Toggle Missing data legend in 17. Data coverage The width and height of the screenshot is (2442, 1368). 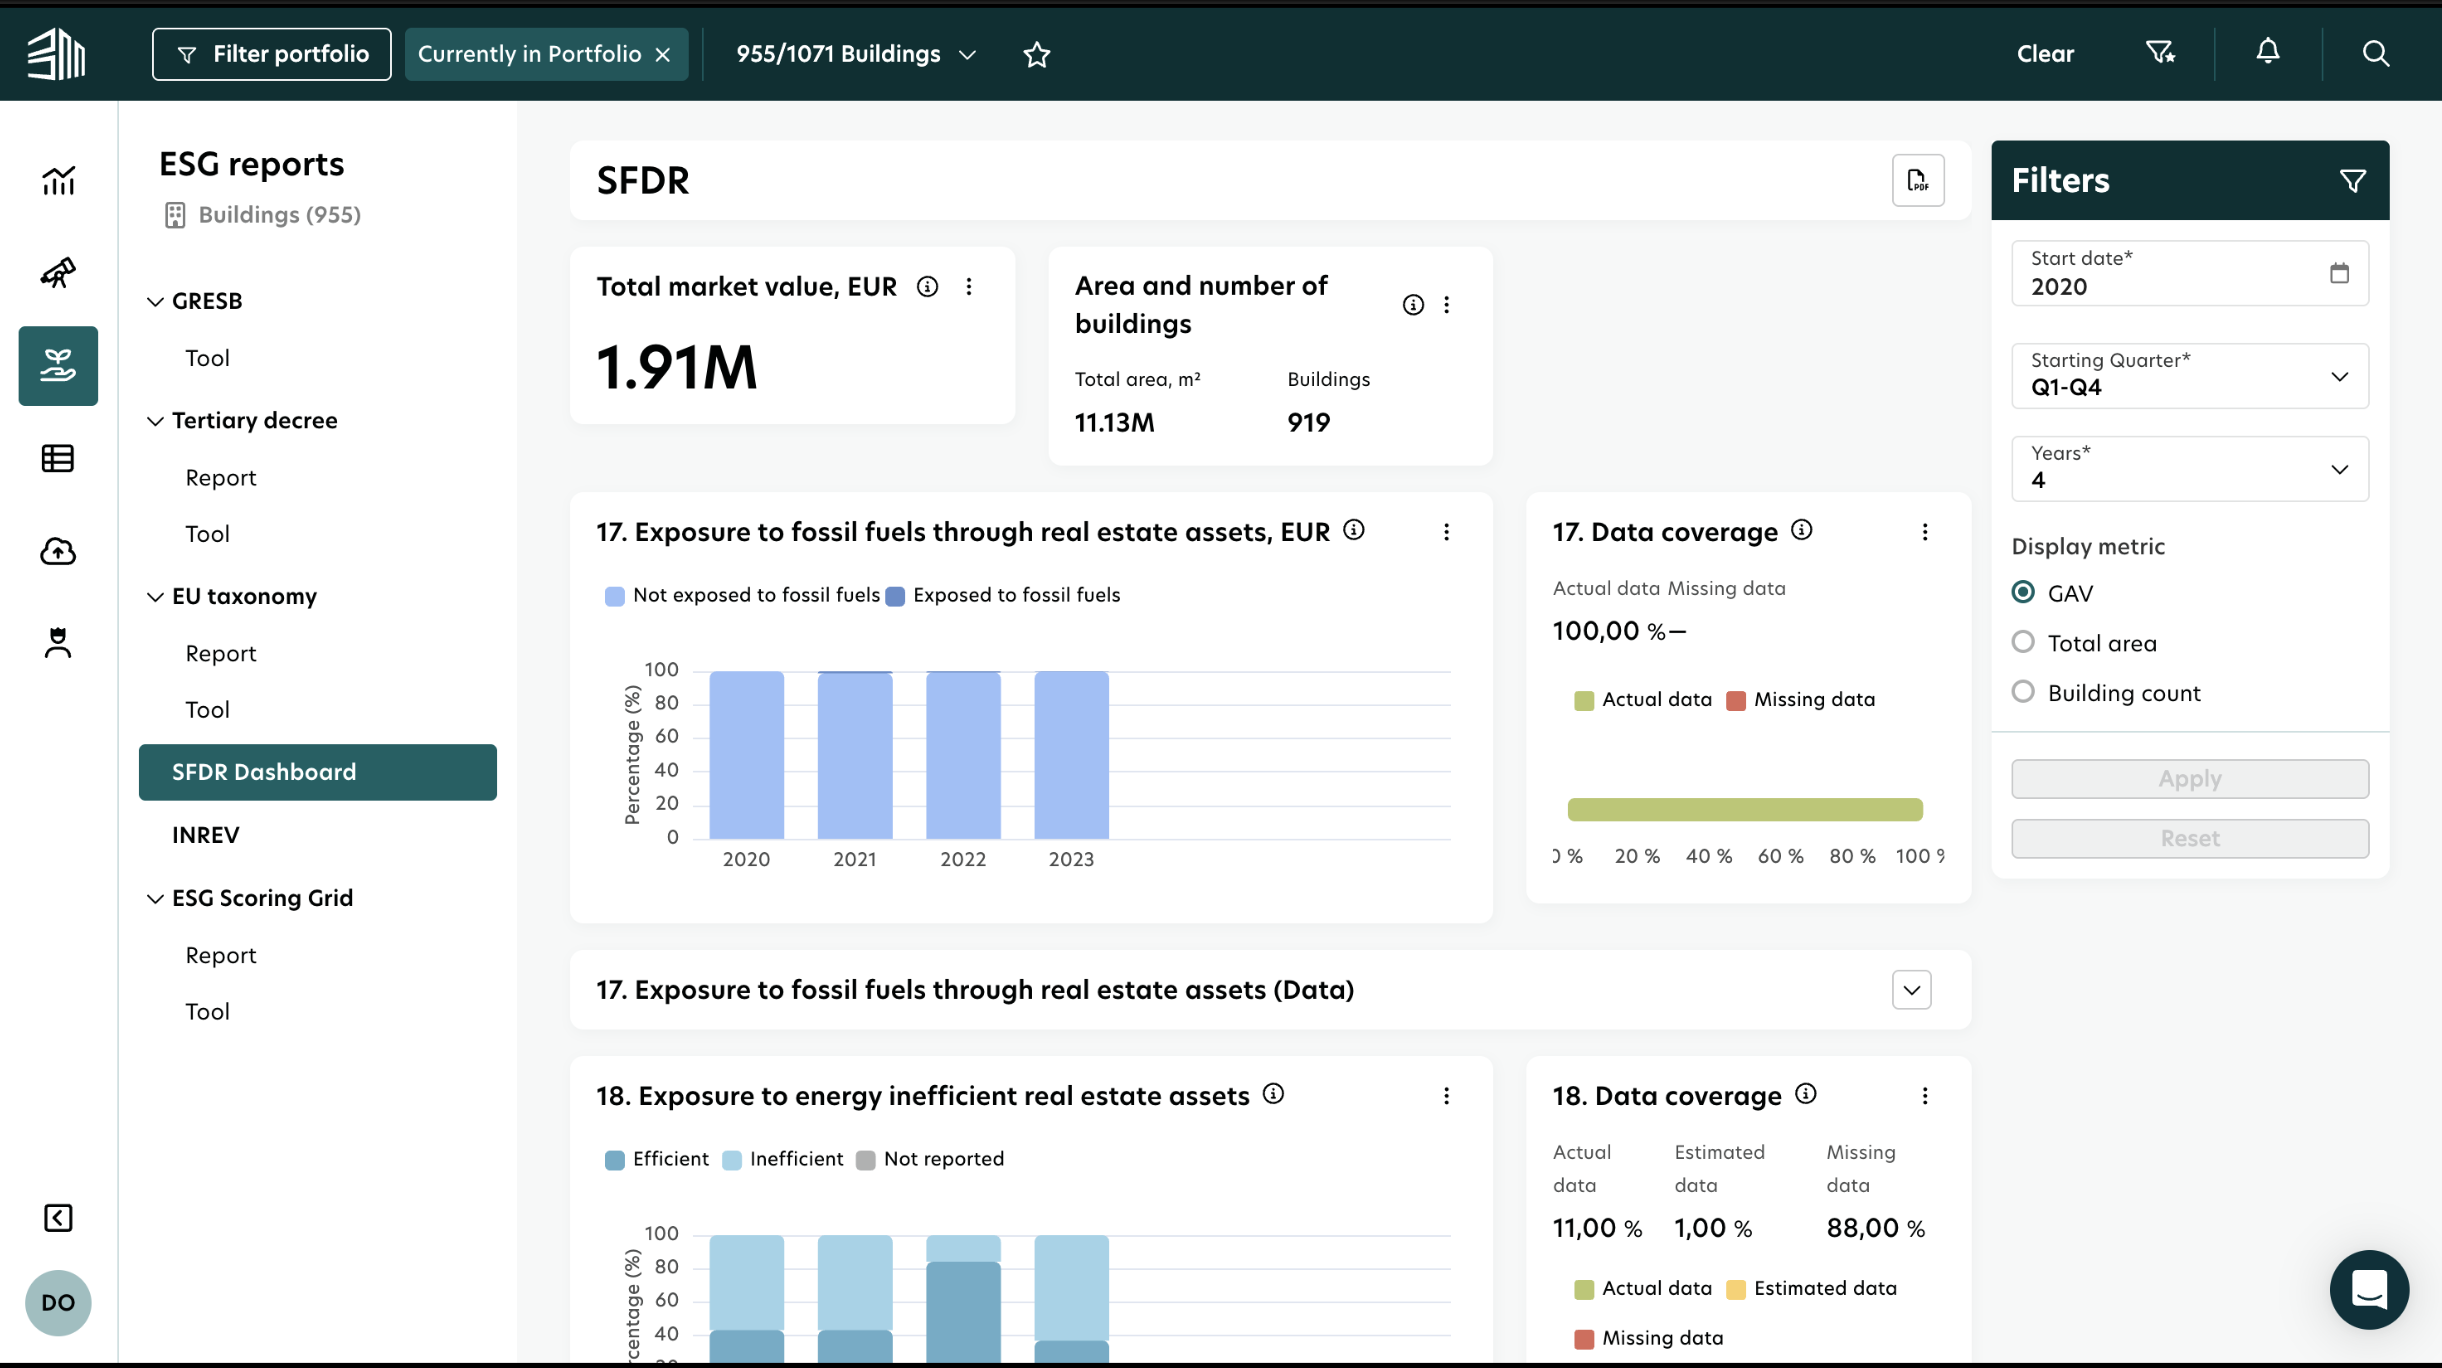point(1801,700)
